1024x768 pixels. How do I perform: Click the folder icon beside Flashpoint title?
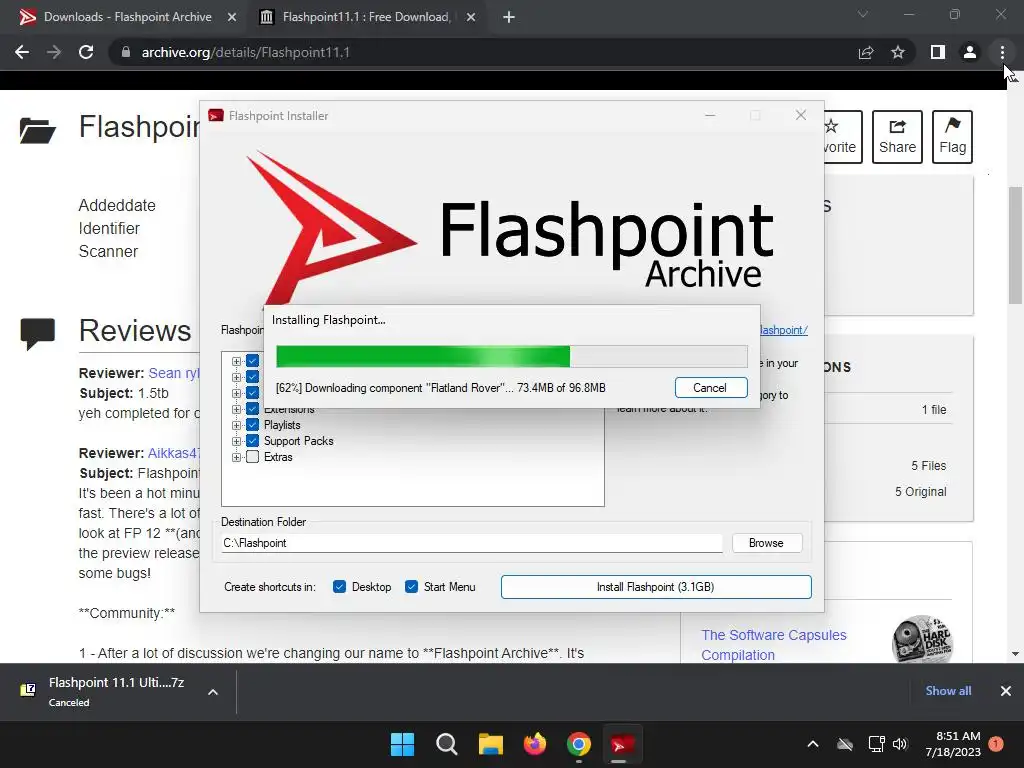click(37, 130)
